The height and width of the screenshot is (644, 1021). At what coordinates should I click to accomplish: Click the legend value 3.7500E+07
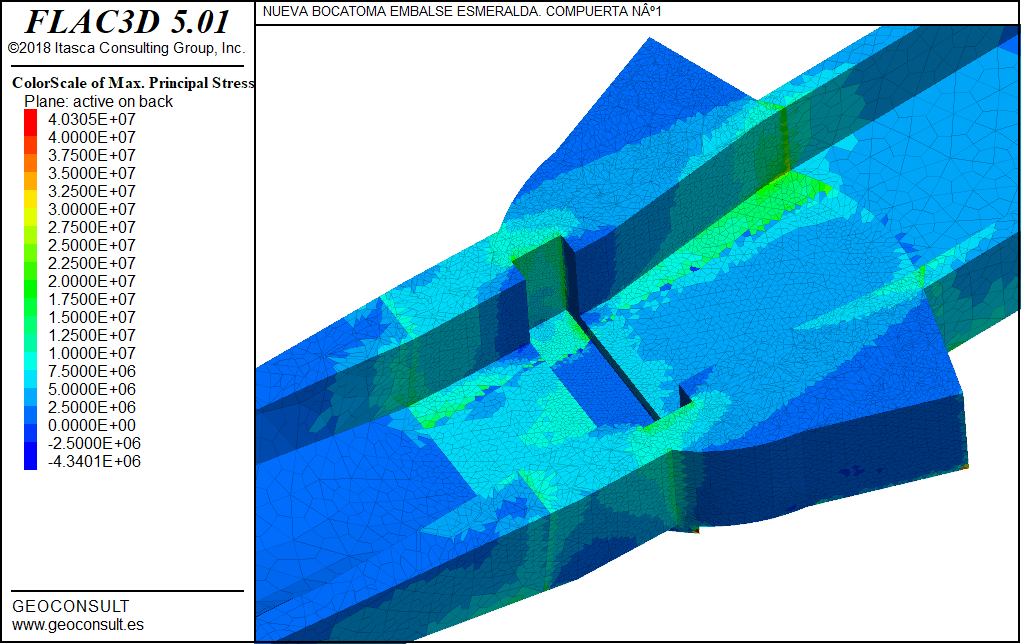click(x=92, y=155)
